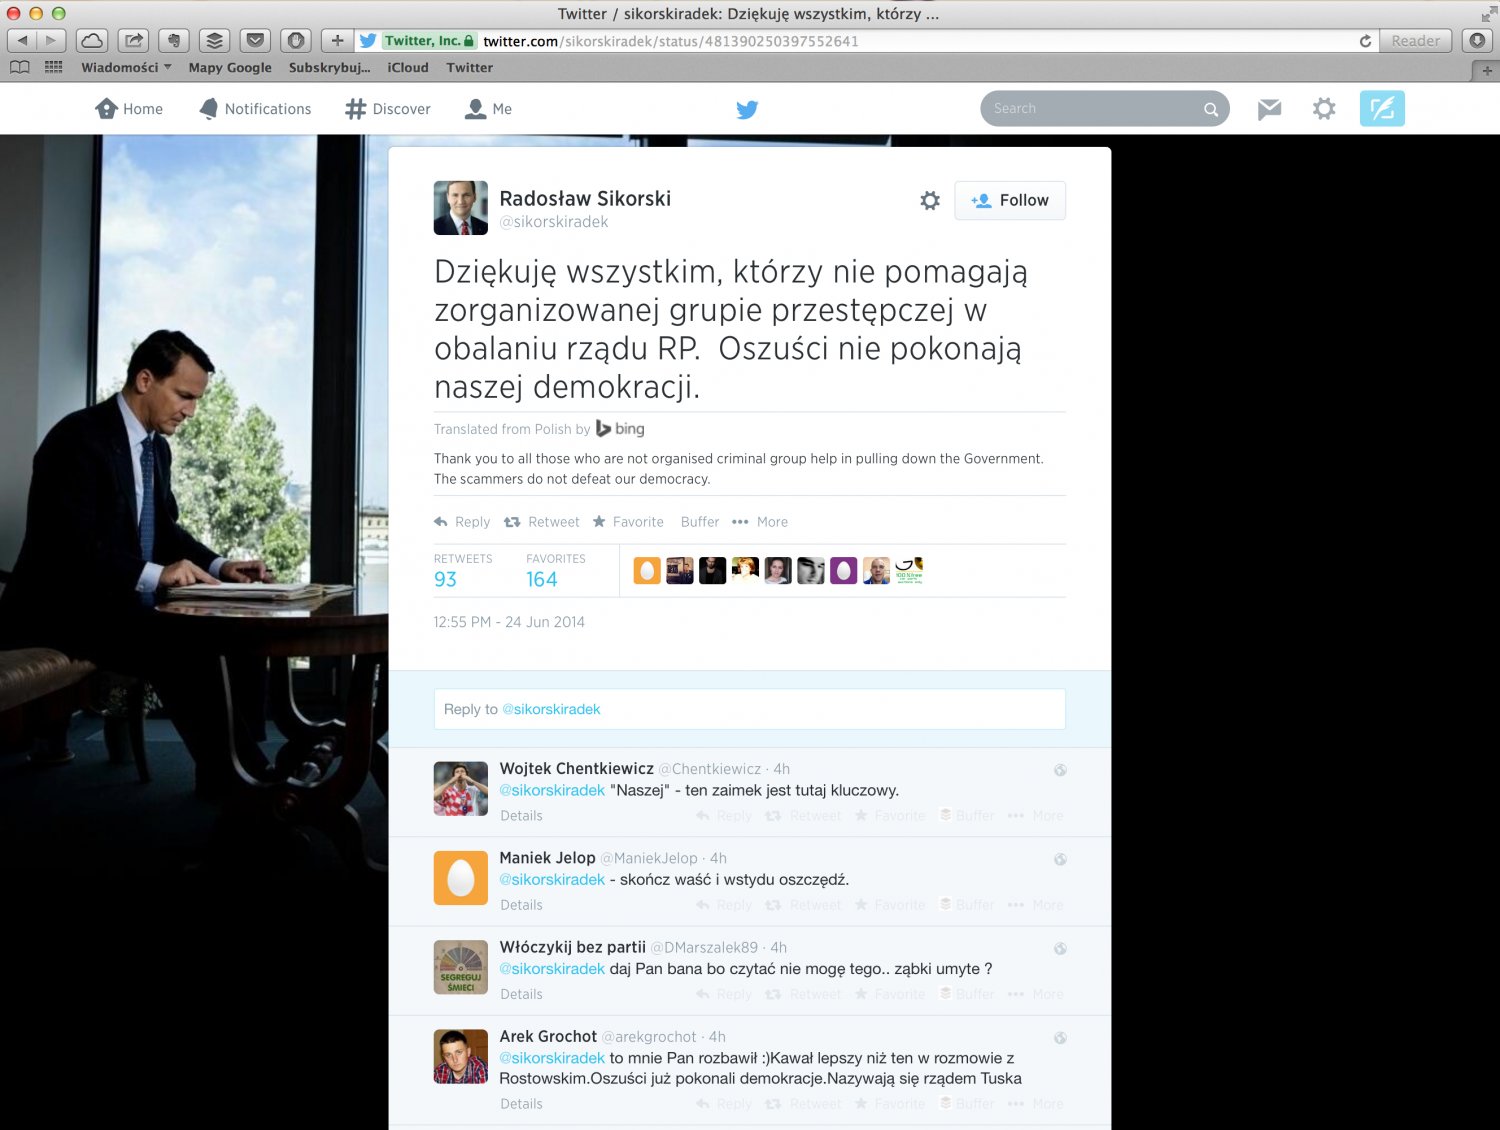
Task: Open iCloud tabs cloud icon
Action: point(92,41)
